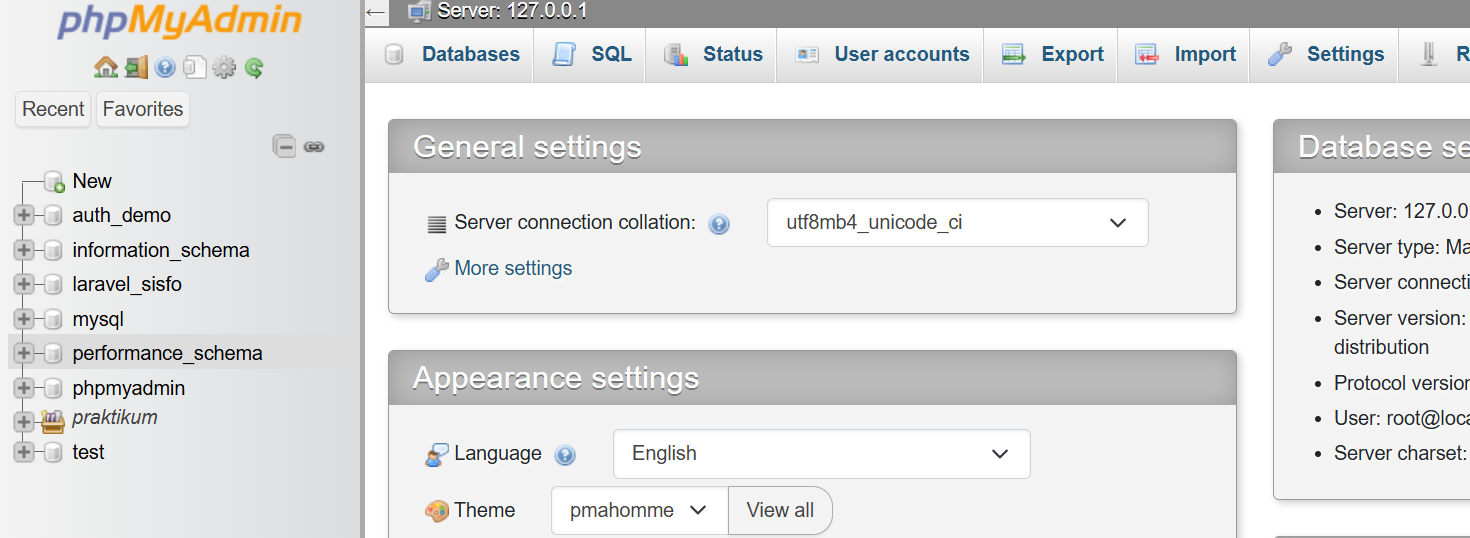This screenshot has width=1470, height=538.
Task: Open MariaDB documentation pages icon
Action: pyautogui.click(x=195, y=67)
